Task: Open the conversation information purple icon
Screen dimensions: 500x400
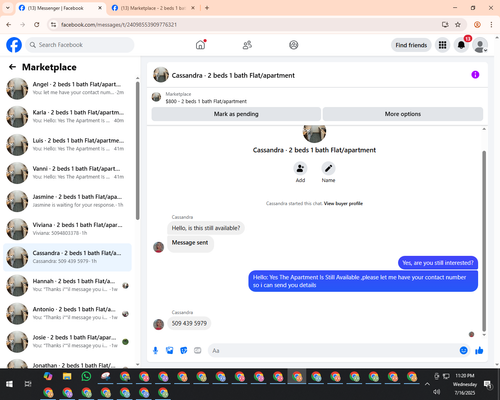Action: pos(475,75)
